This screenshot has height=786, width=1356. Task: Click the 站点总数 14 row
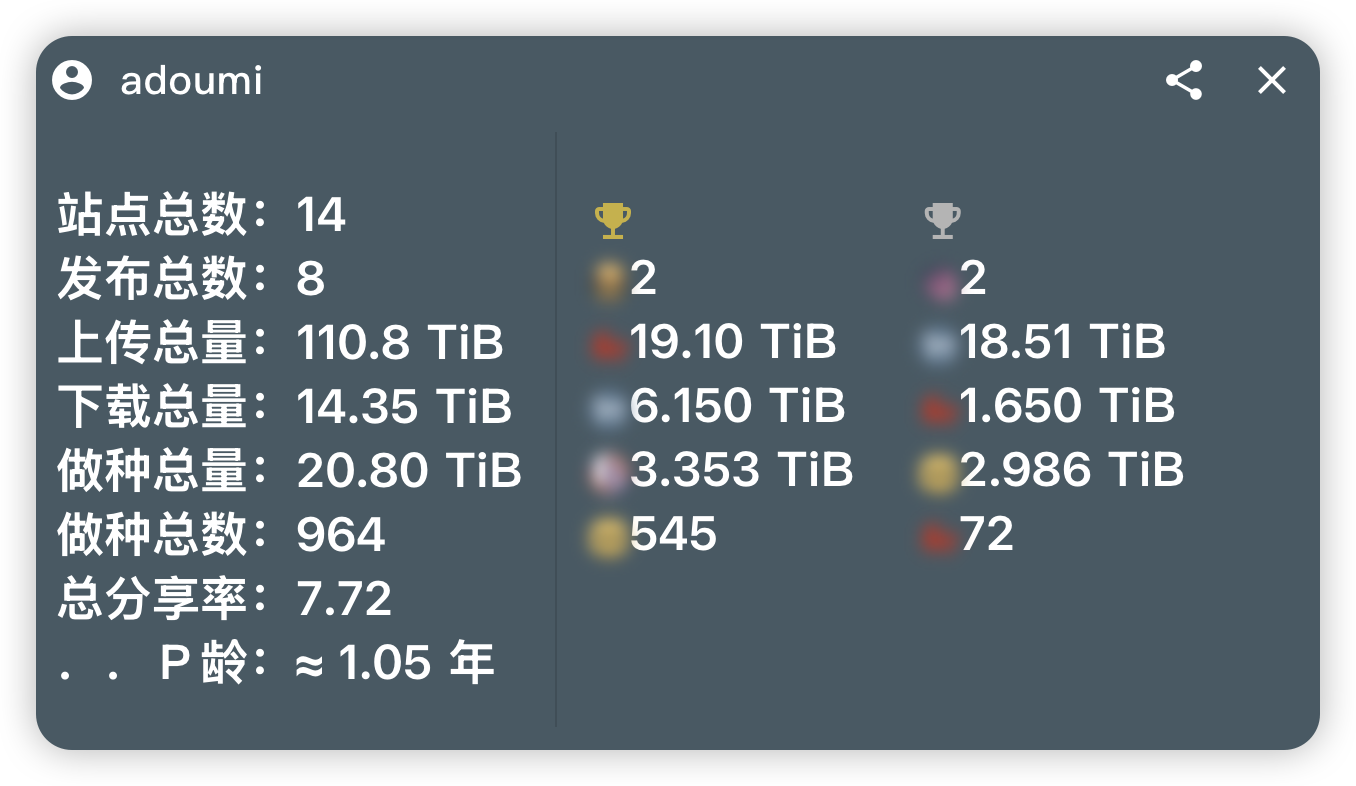pyautogui.click(x=202, y=215)
